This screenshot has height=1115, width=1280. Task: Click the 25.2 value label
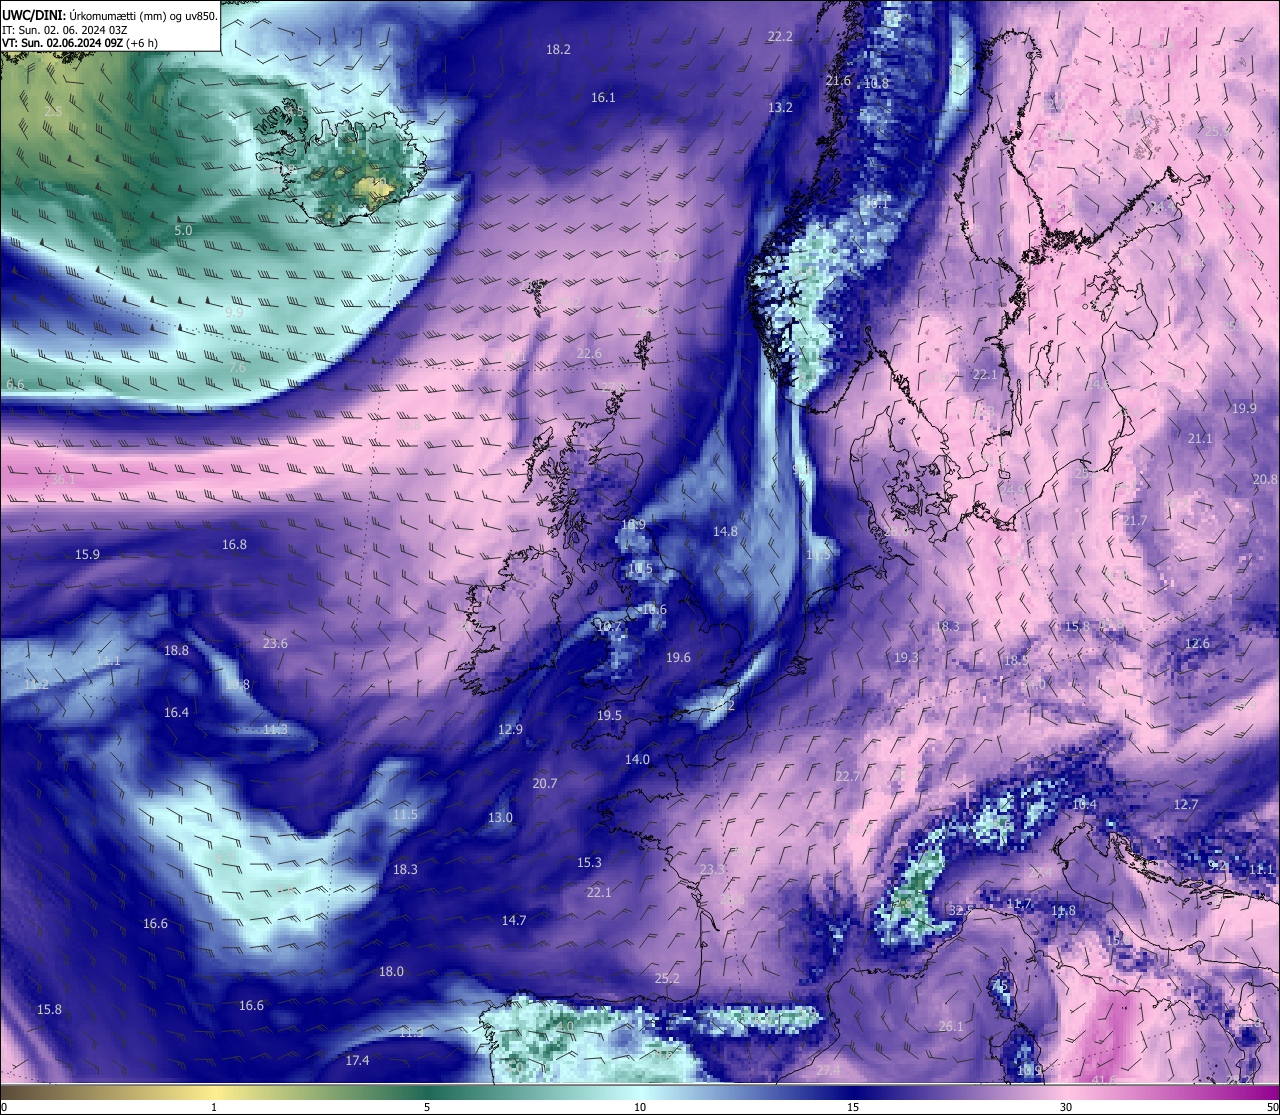[x=667, y=978]
